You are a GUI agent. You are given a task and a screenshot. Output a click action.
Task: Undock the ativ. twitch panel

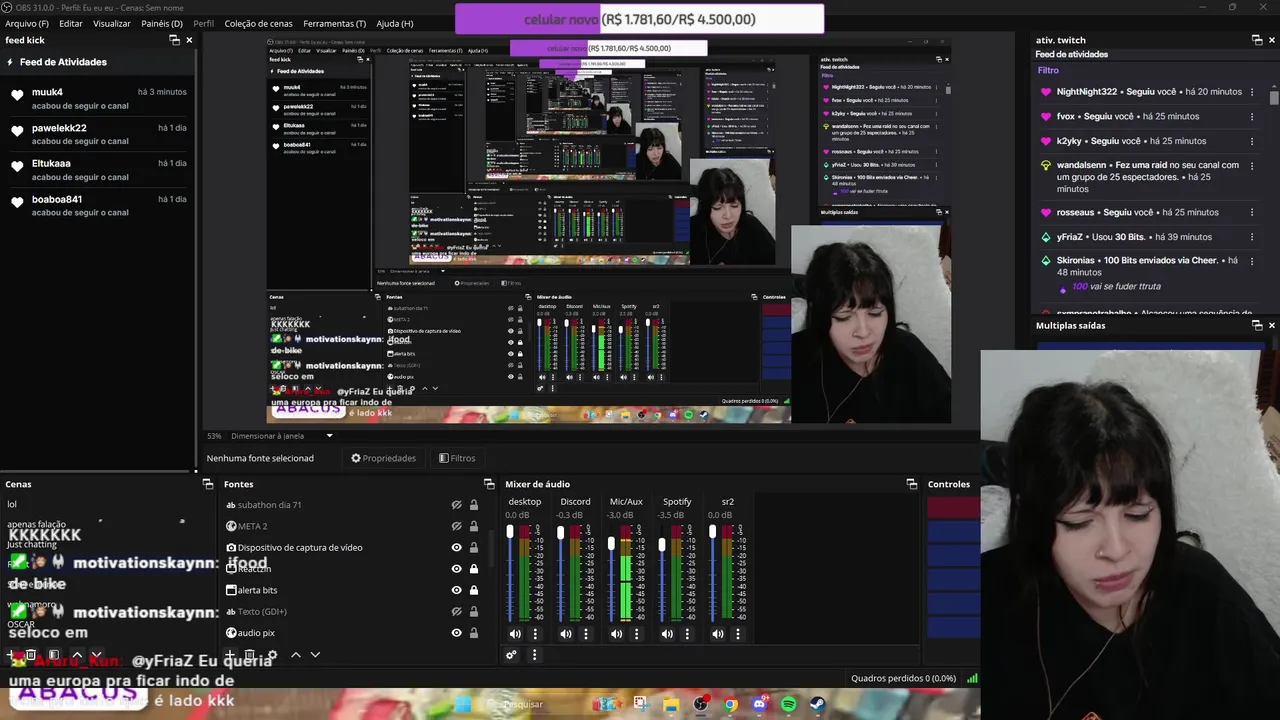(x=1257, y=40)
